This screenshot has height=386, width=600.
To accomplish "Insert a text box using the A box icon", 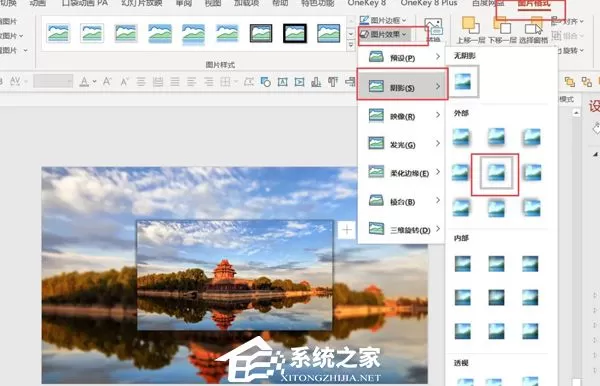I will (282, 81).
